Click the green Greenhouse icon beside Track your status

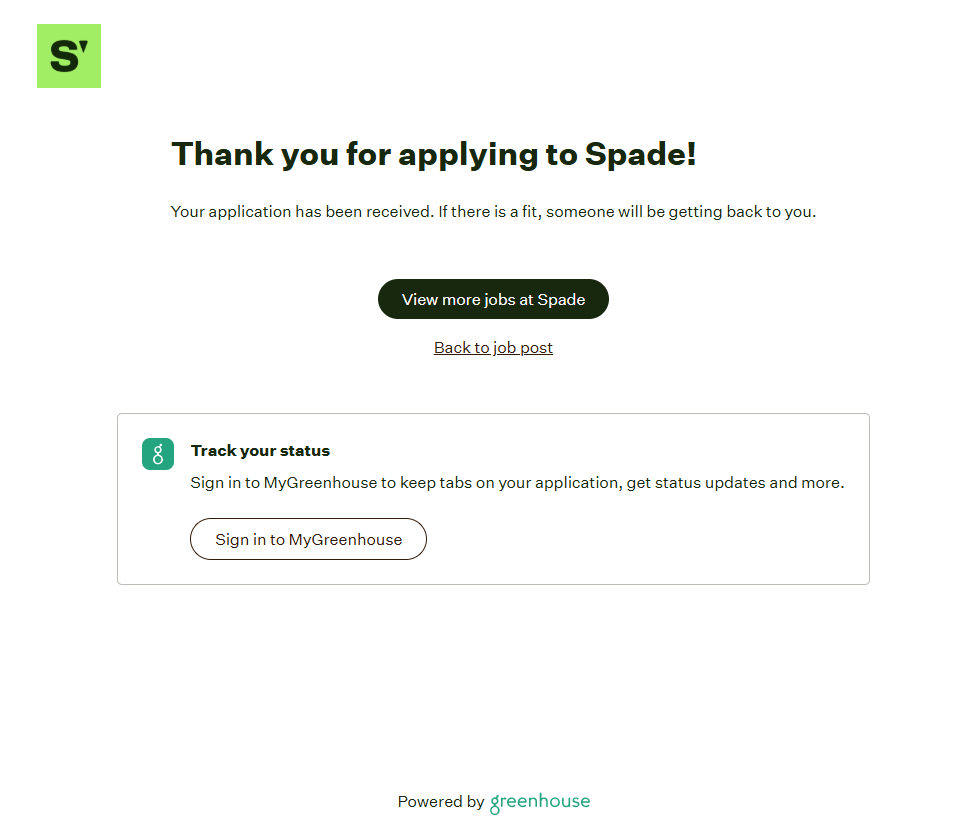[x=158, y=453]
